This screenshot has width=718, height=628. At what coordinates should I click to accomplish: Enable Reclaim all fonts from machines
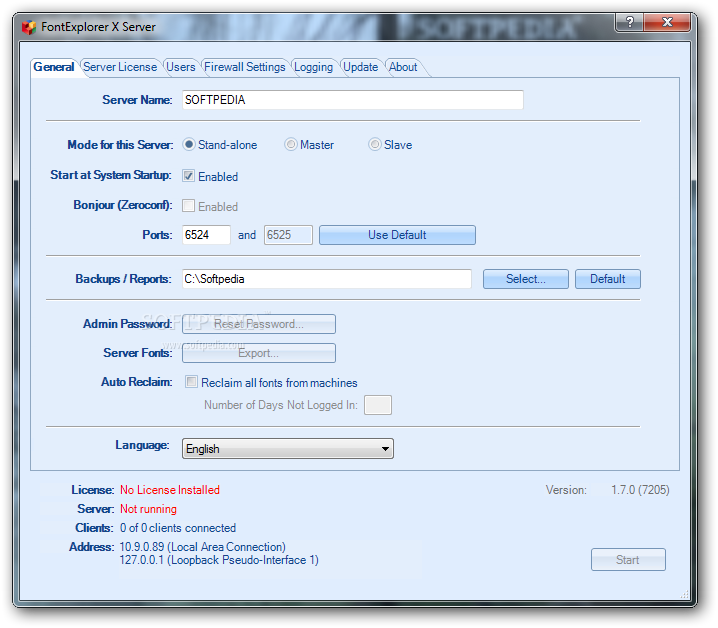(191, 382)
